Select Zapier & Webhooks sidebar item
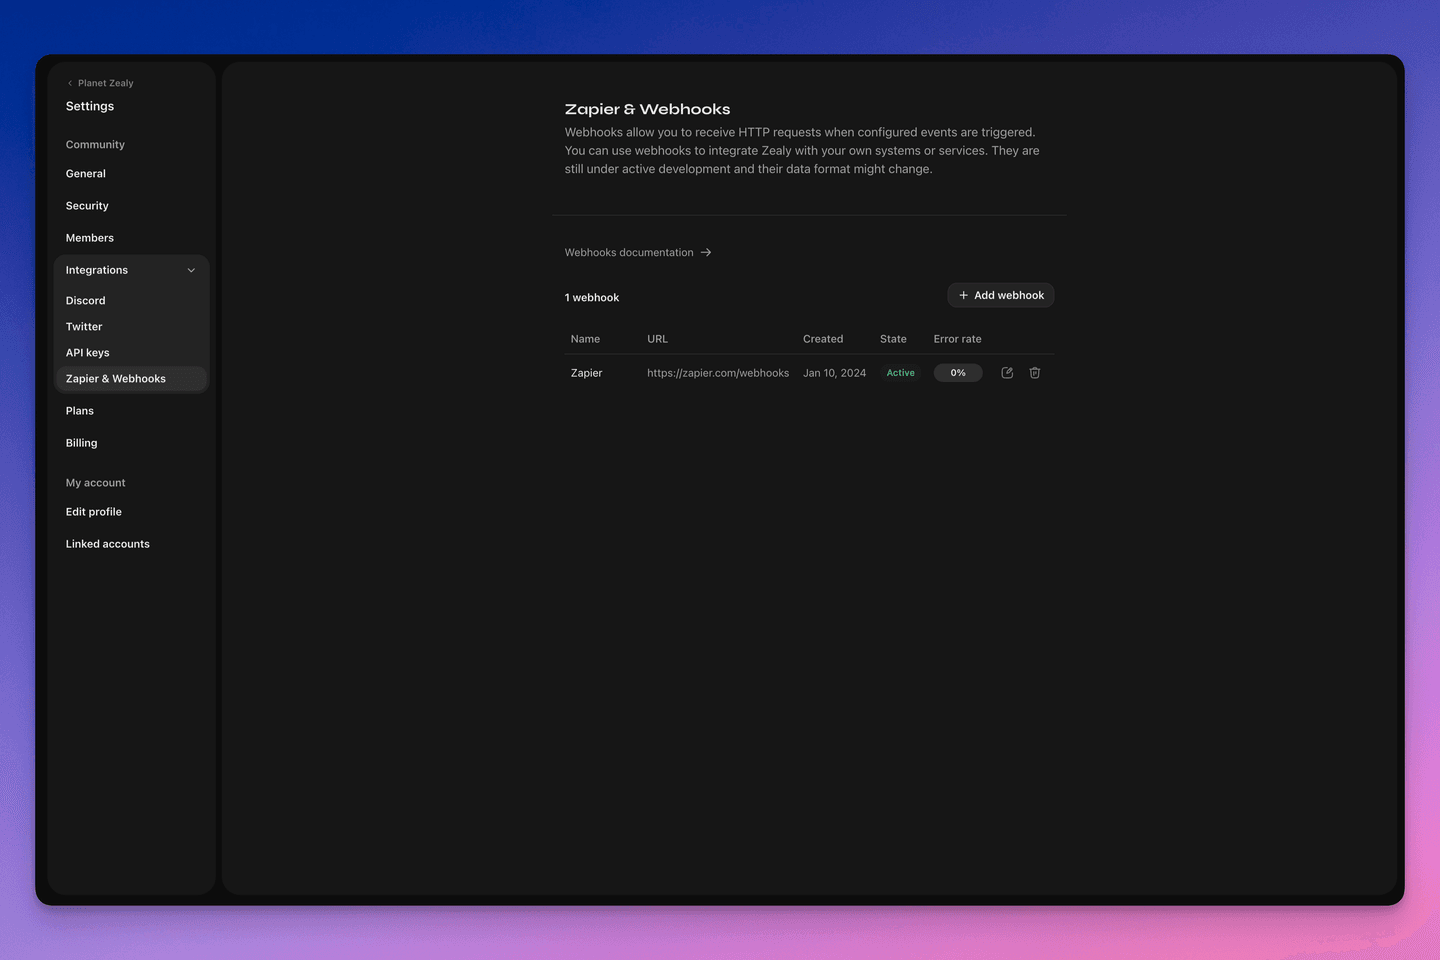 point(131,379)
